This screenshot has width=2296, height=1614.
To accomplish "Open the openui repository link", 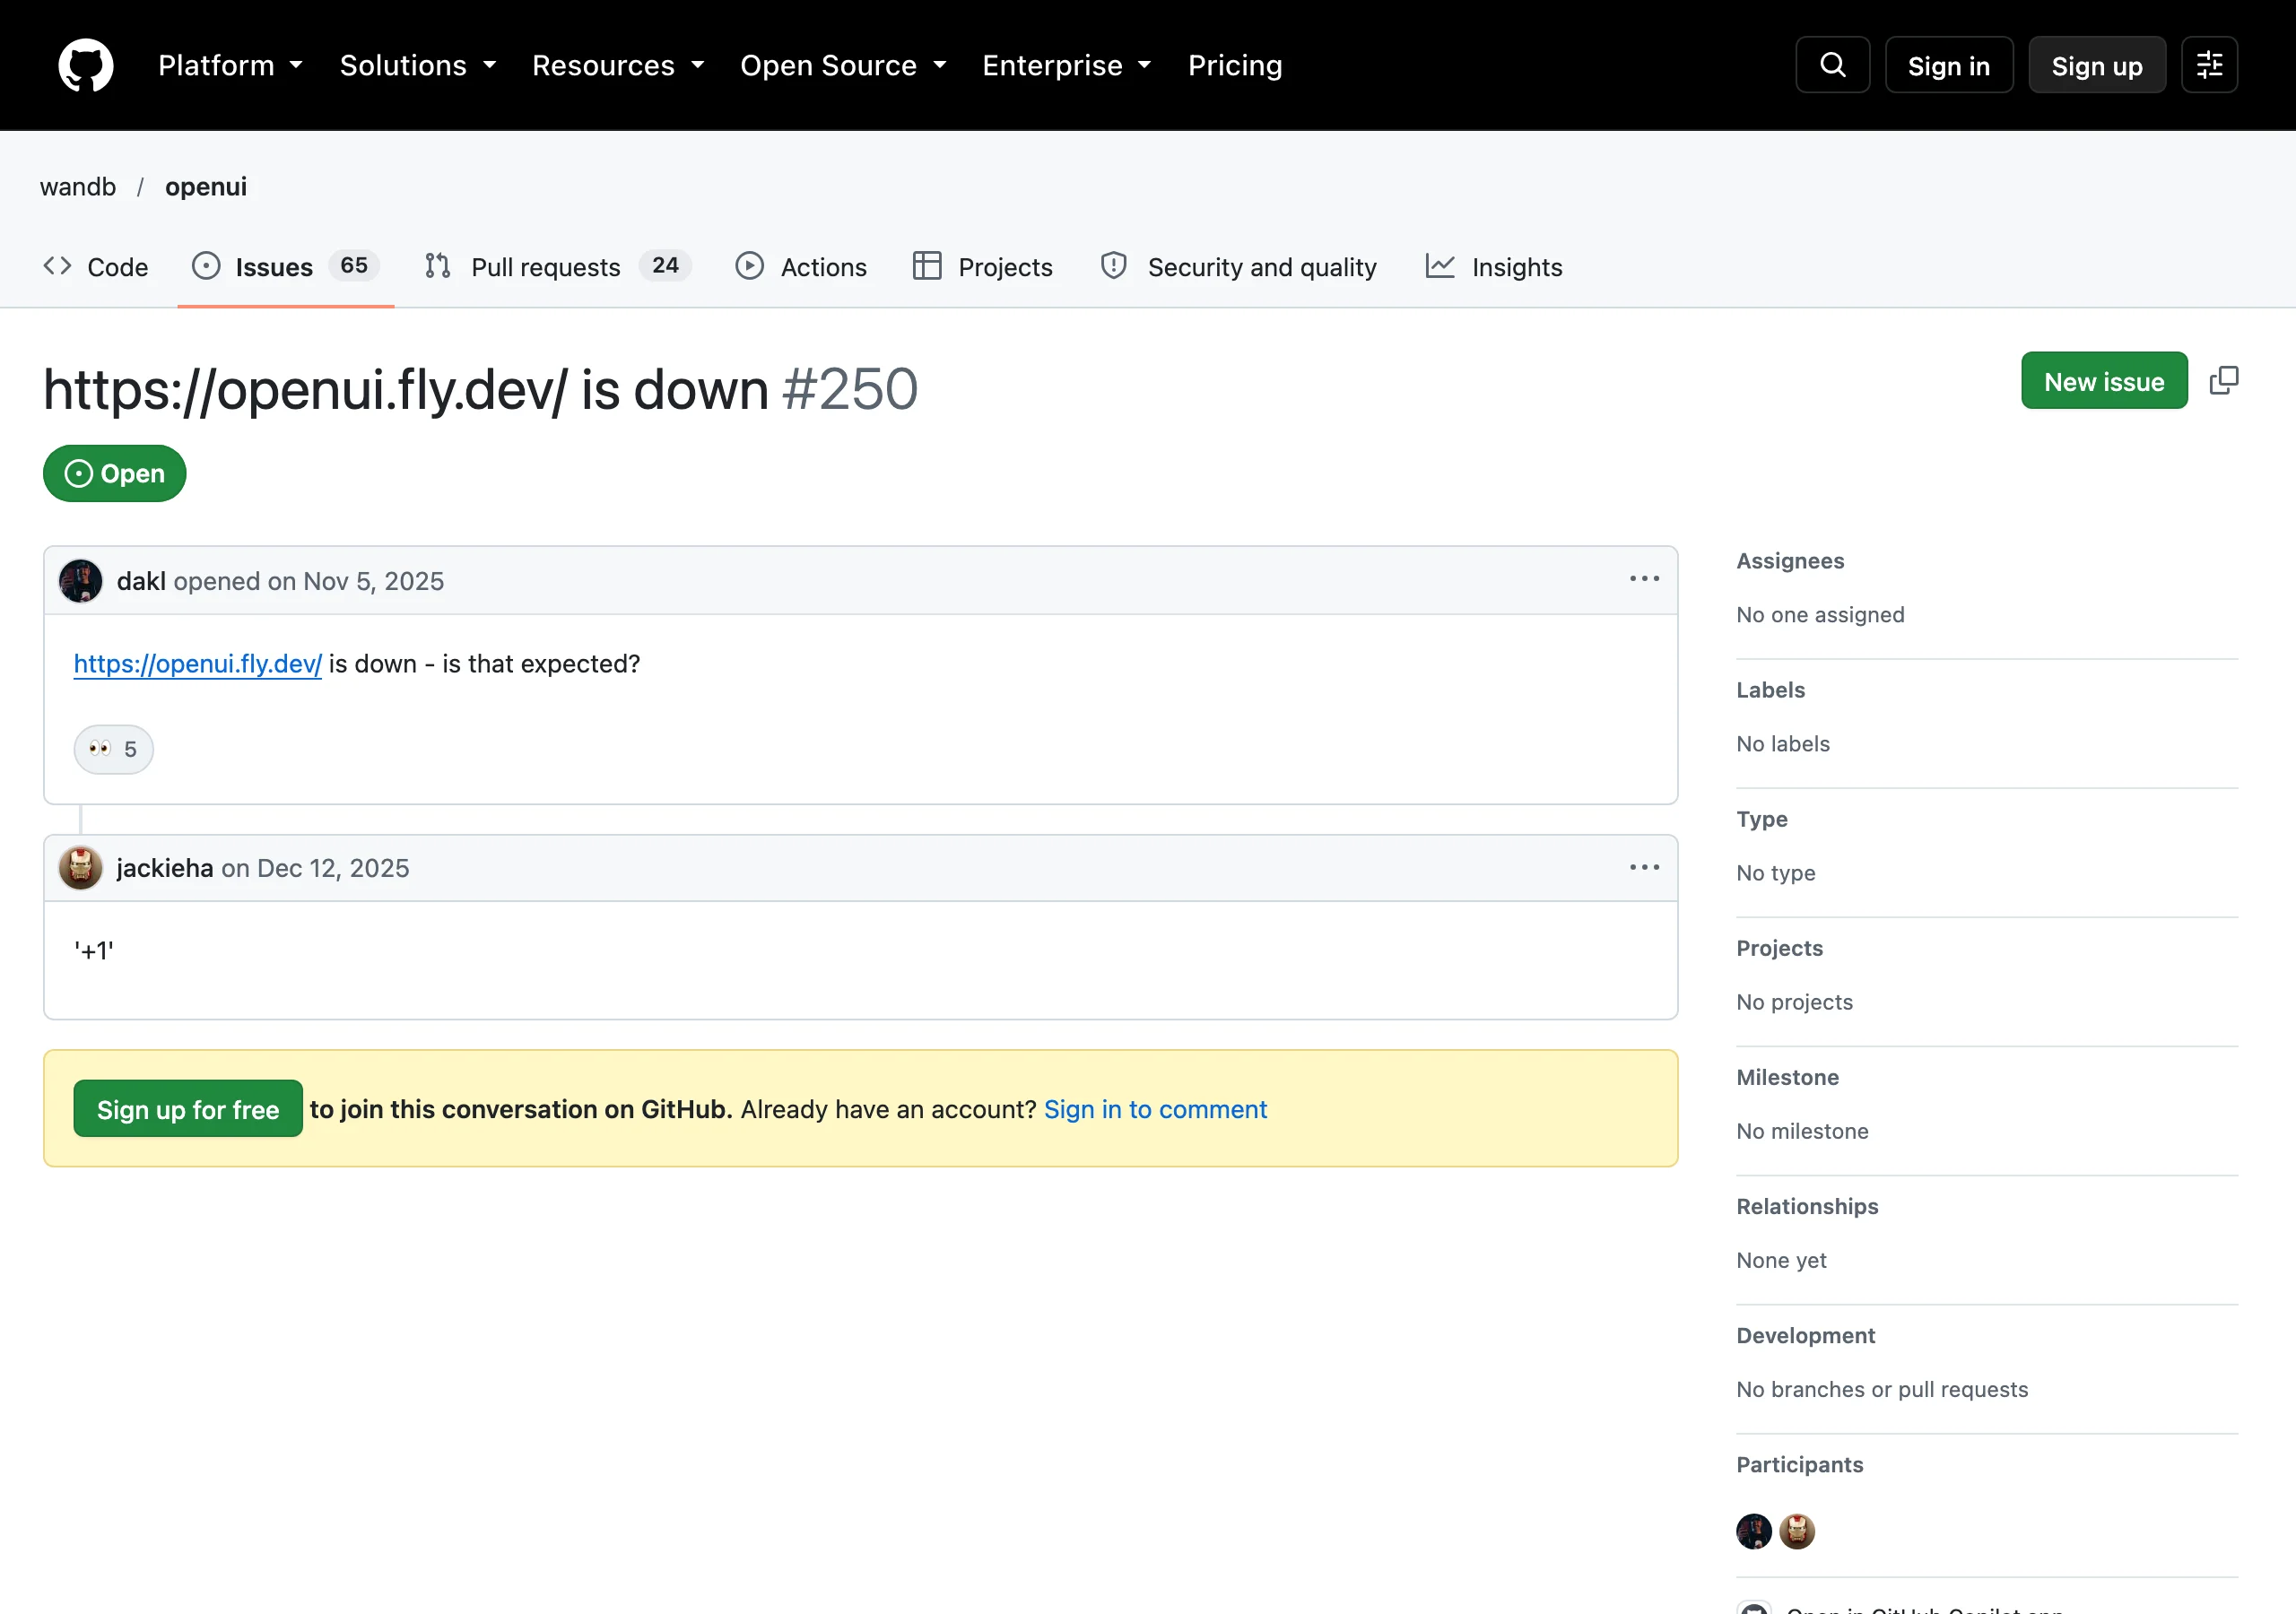I will pyautogui.click(x=206, y=187).
